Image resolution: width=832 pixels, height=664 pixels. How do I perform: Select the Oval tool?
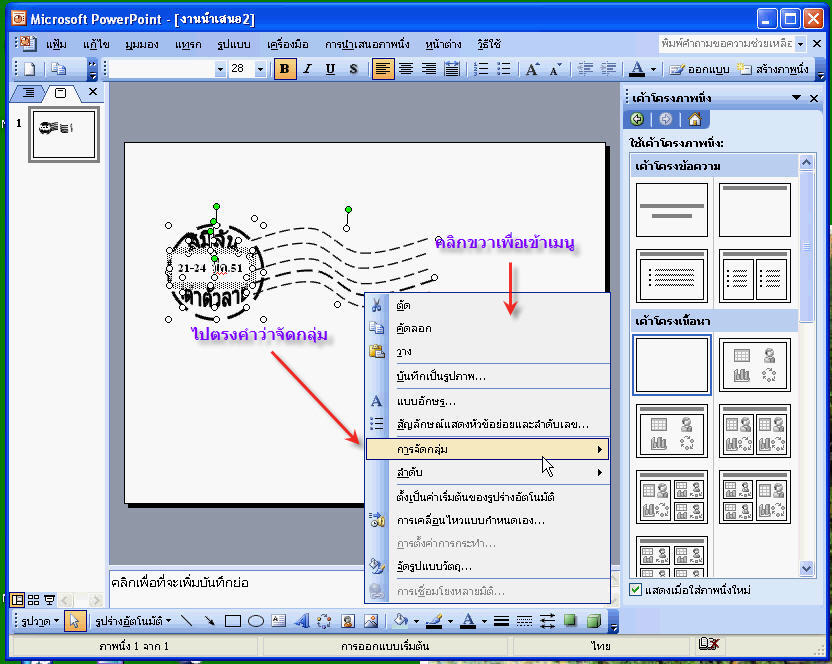pos(256,620)
